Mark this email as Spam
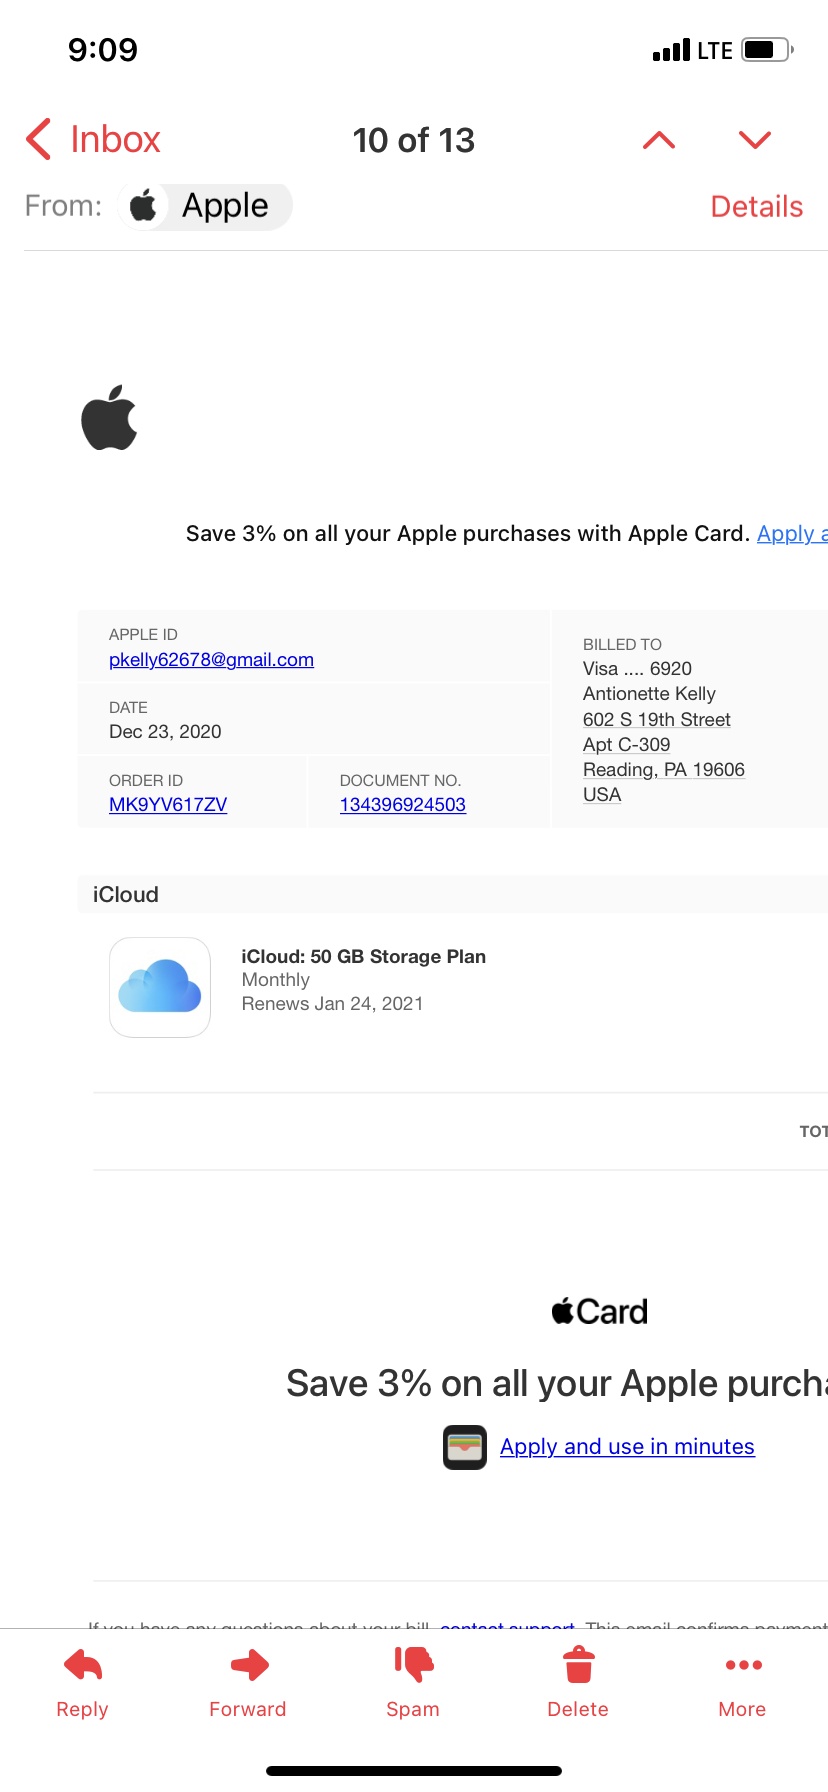This screenshot has width=828, height=1792. 413,1684
